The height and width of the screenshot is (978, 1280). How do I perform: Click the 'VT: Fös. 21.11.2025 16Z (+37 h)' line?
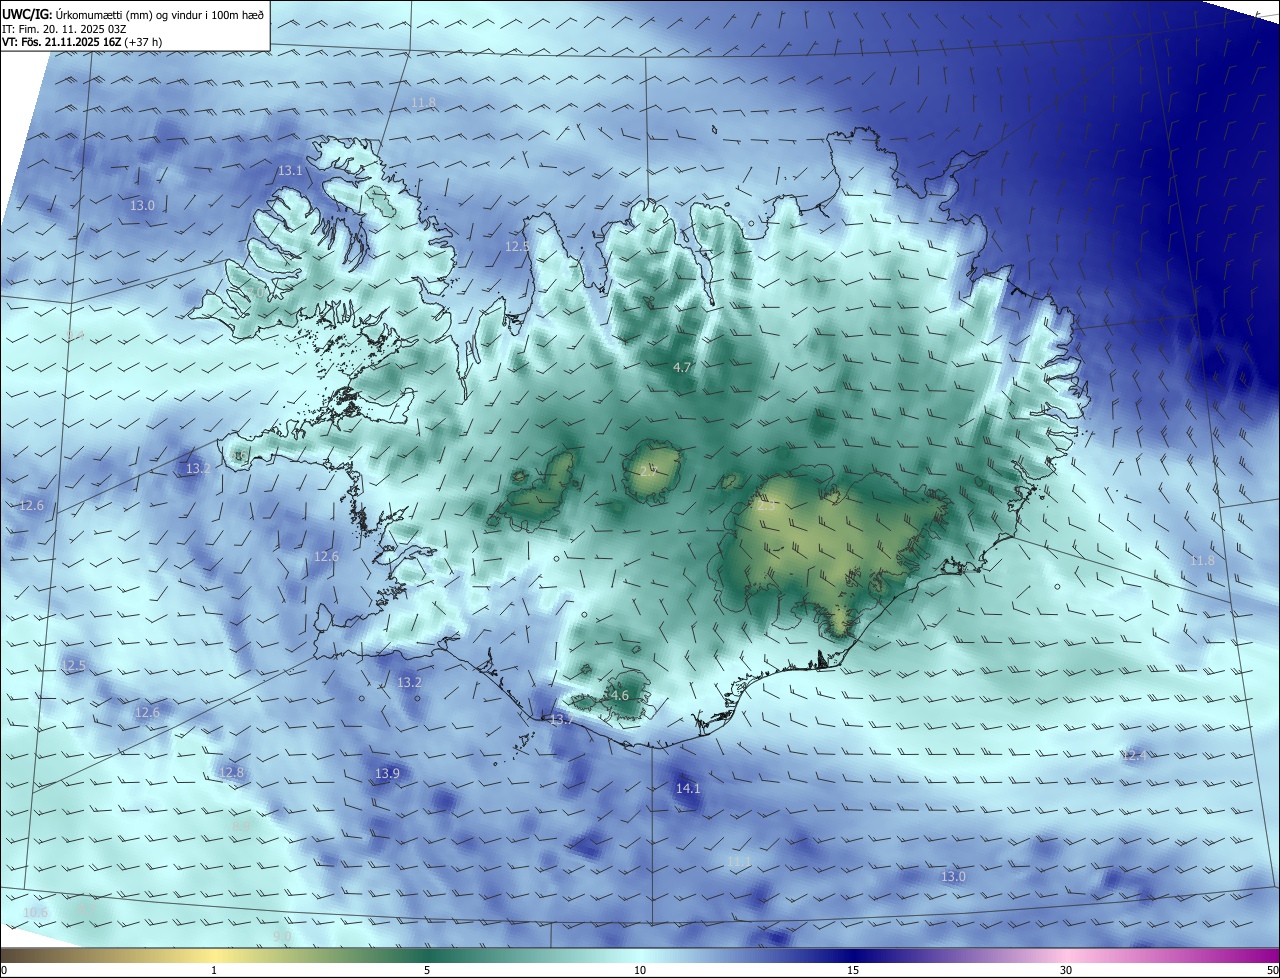[81, 42]
